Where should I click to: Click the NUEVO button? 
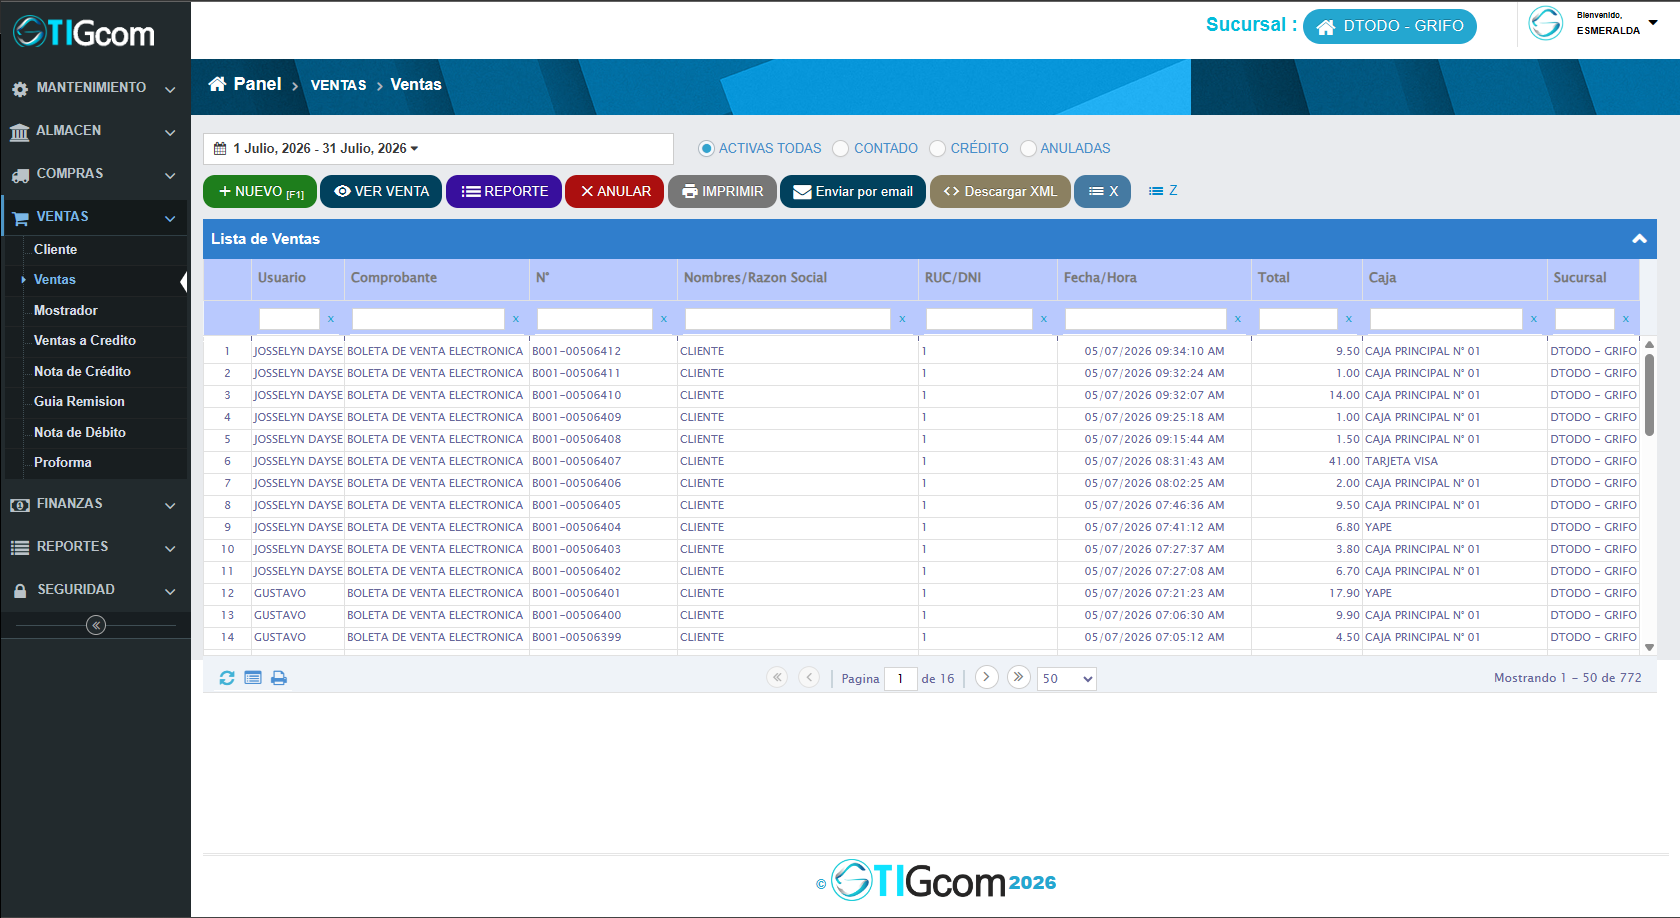[x=260, y=191]
